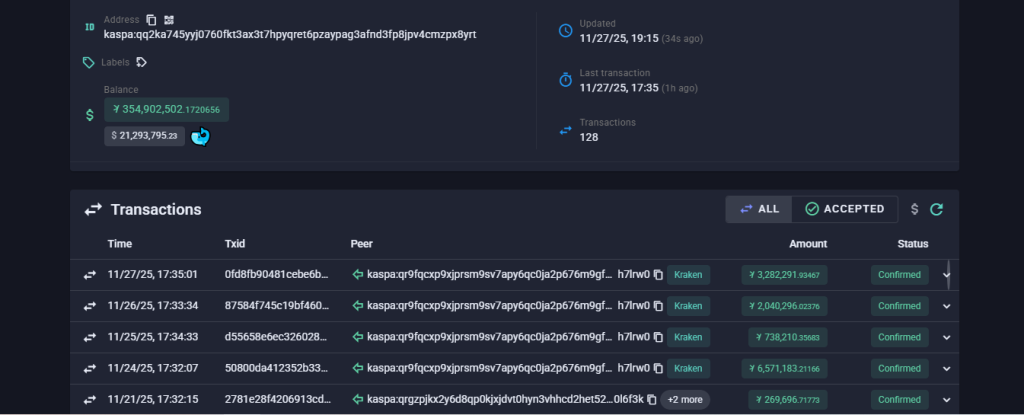Copy peer address in 11/21/25 transaction row
This screenshot has width=1024, height=415.
tap(651, 400)
